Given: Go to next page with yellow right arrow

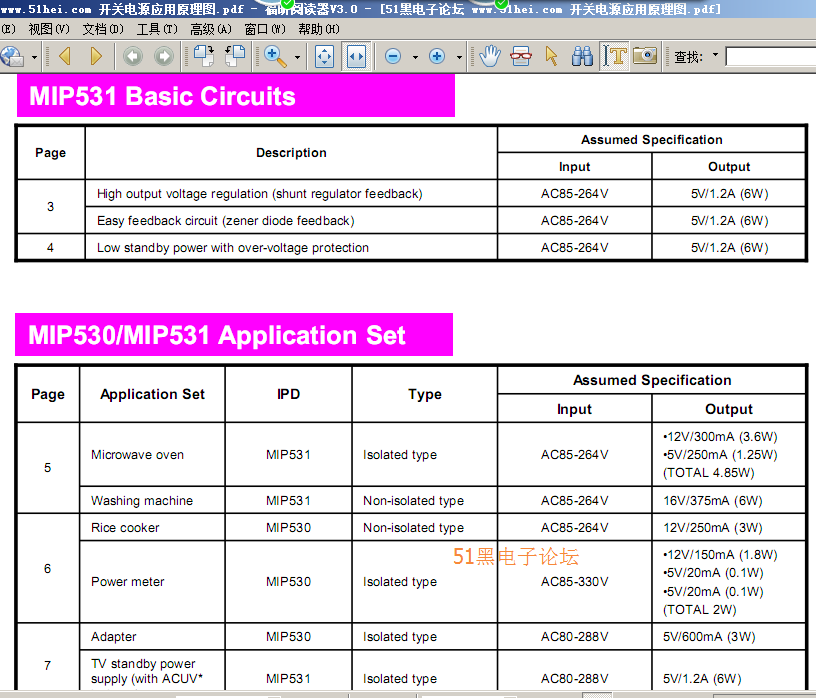Looking at the screenshot, I should click(x=96, y=56).
